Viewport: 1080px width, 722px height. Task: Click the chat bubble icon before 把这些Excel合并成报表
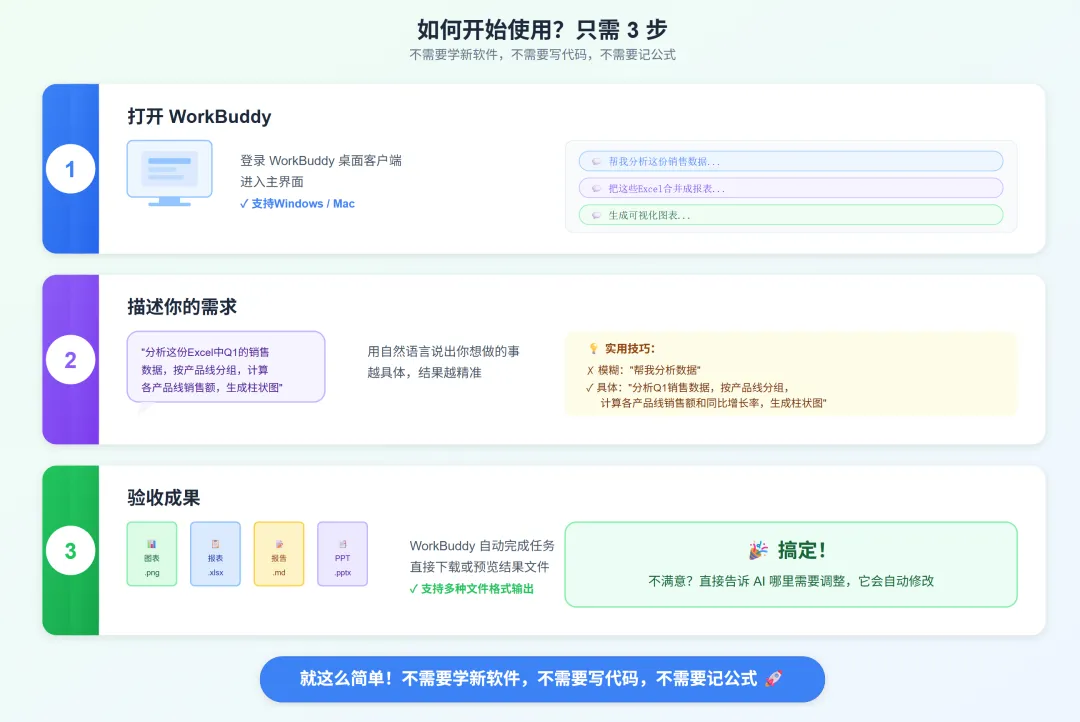click(x=596, y=188)
